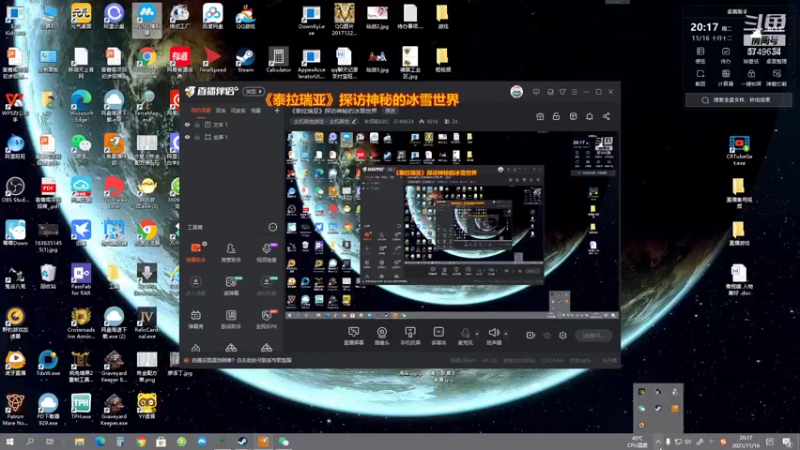This screenshot has width=800, height=450.
Task: Open the live settings gear icon
Action: (x=563, y=335)
